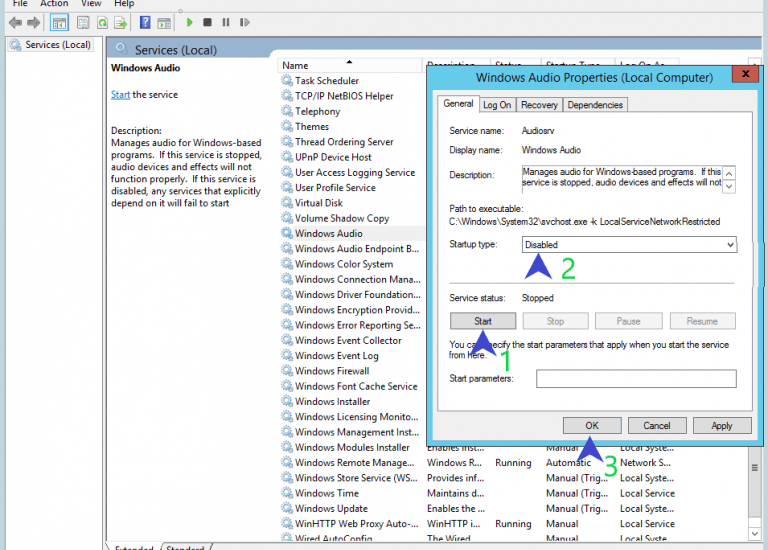Click the Forward arrow toolbar icon
Image resolution: width=768 pixels, height=550 pixels.
coord(33,23)
